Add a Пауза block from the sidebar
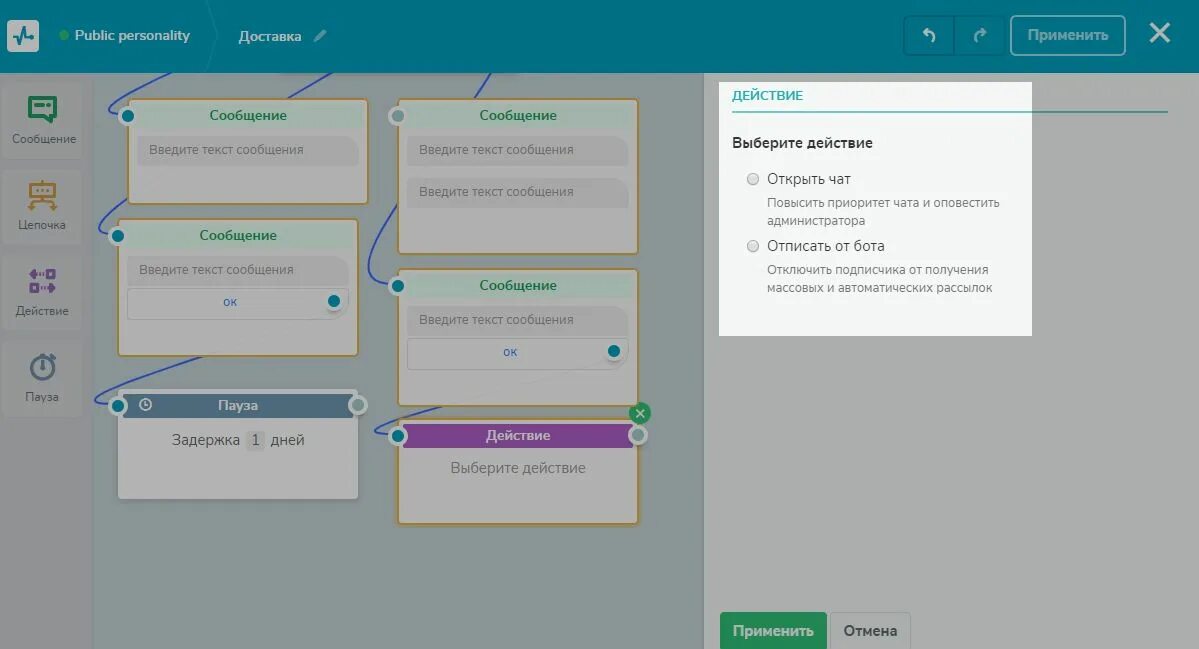The height and width of the screenshot is (649, 1199). pos(42,378)
